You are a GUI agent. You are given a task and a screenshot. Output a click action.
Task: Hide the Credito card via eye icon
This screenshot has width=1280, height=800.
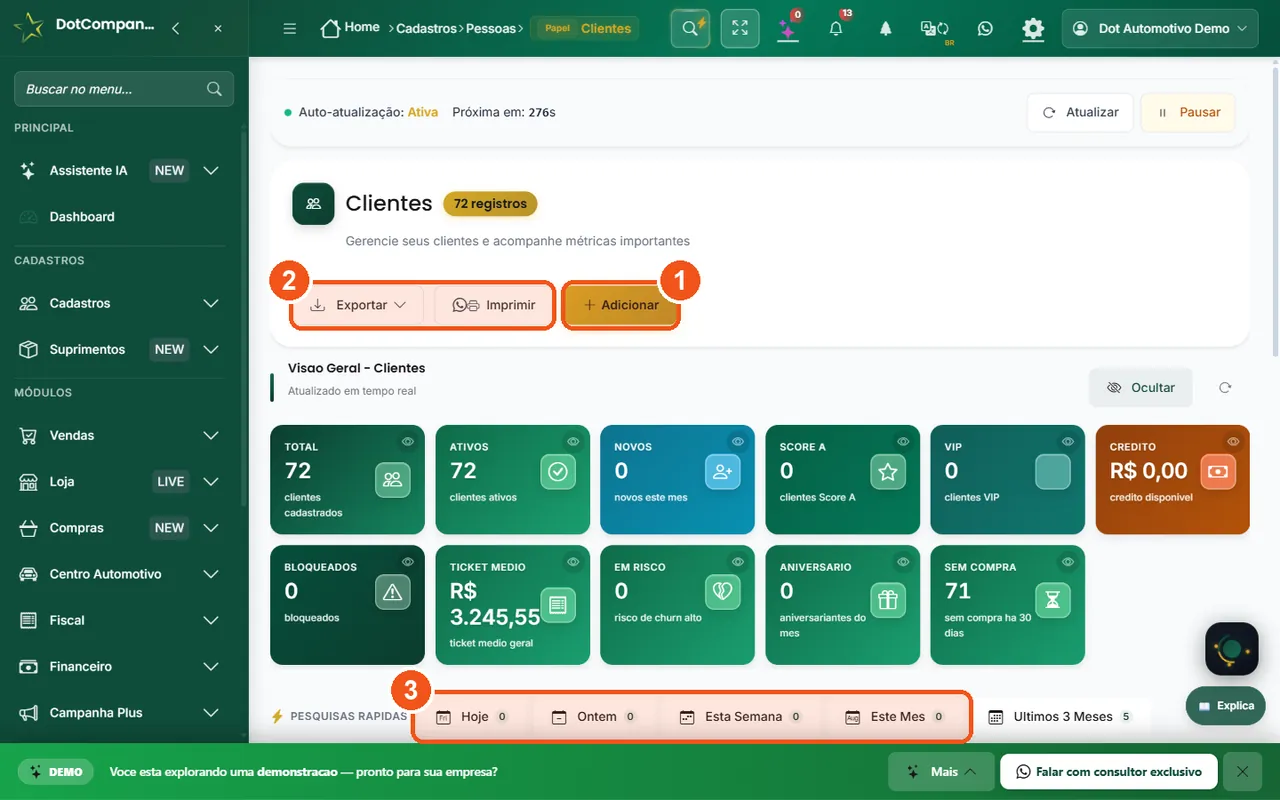1233,441
